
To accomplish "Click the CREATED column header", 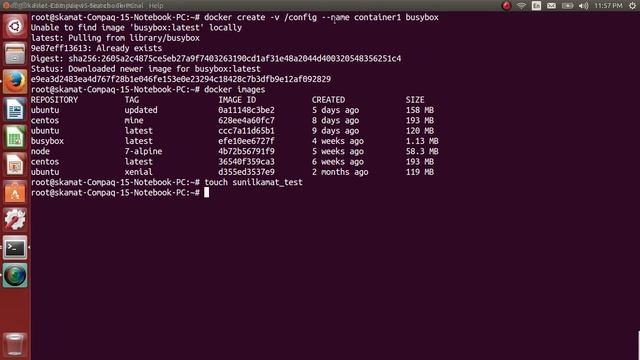I will coord(328,100).
